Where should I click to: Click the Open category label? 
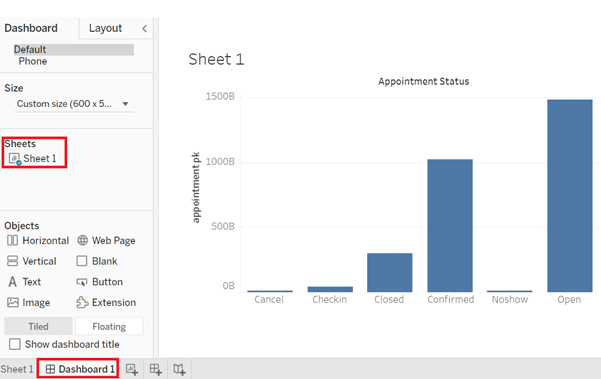coord(569,300)
